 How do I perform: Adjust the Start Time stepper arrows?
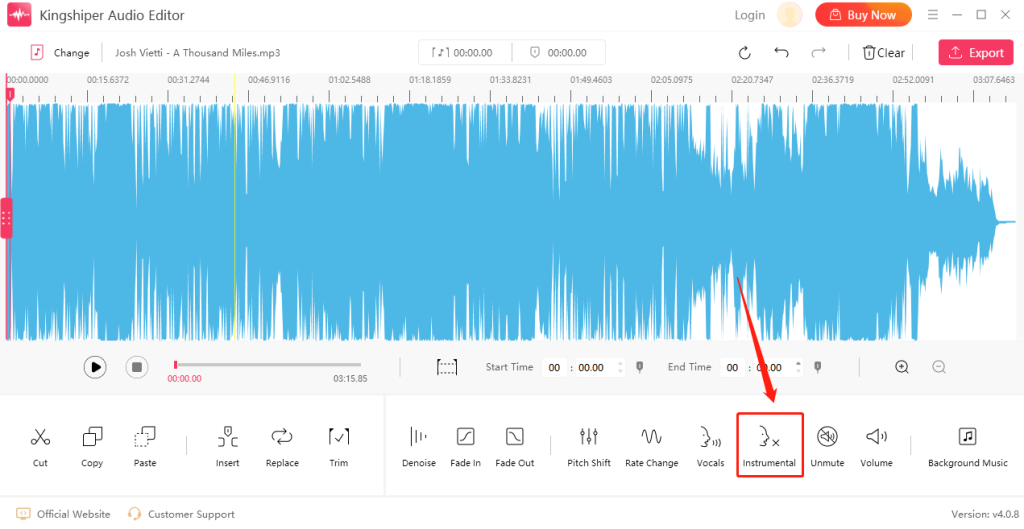(x=620, y=368)
